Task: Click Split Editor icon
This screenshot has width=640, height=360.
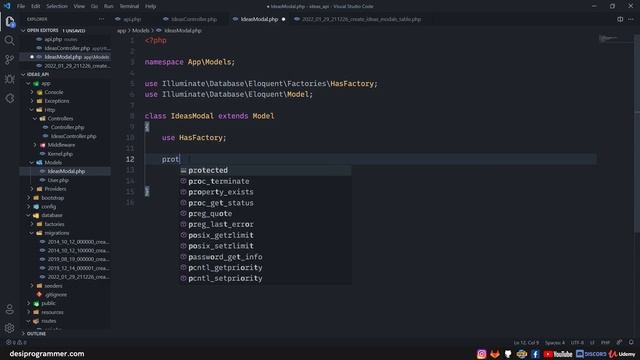Action: (x=620, y=19)
